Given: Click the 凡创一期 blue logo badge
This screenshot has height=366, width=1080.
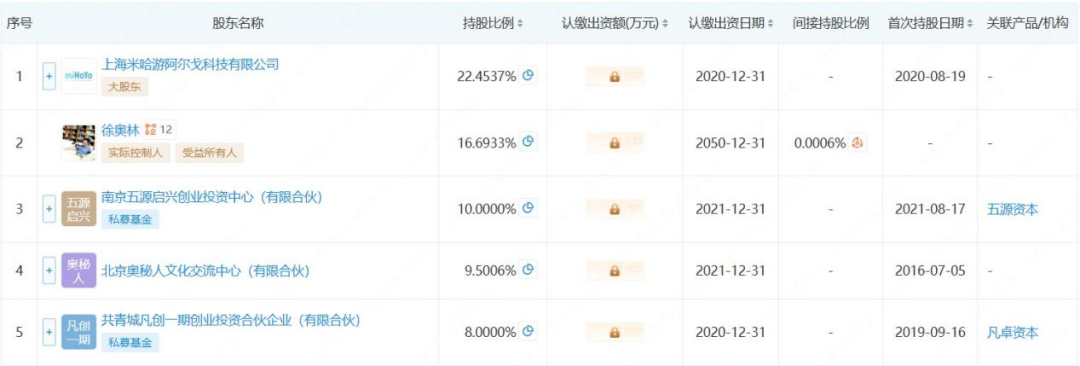Looking at the screenshot, I should click(78, 332).
